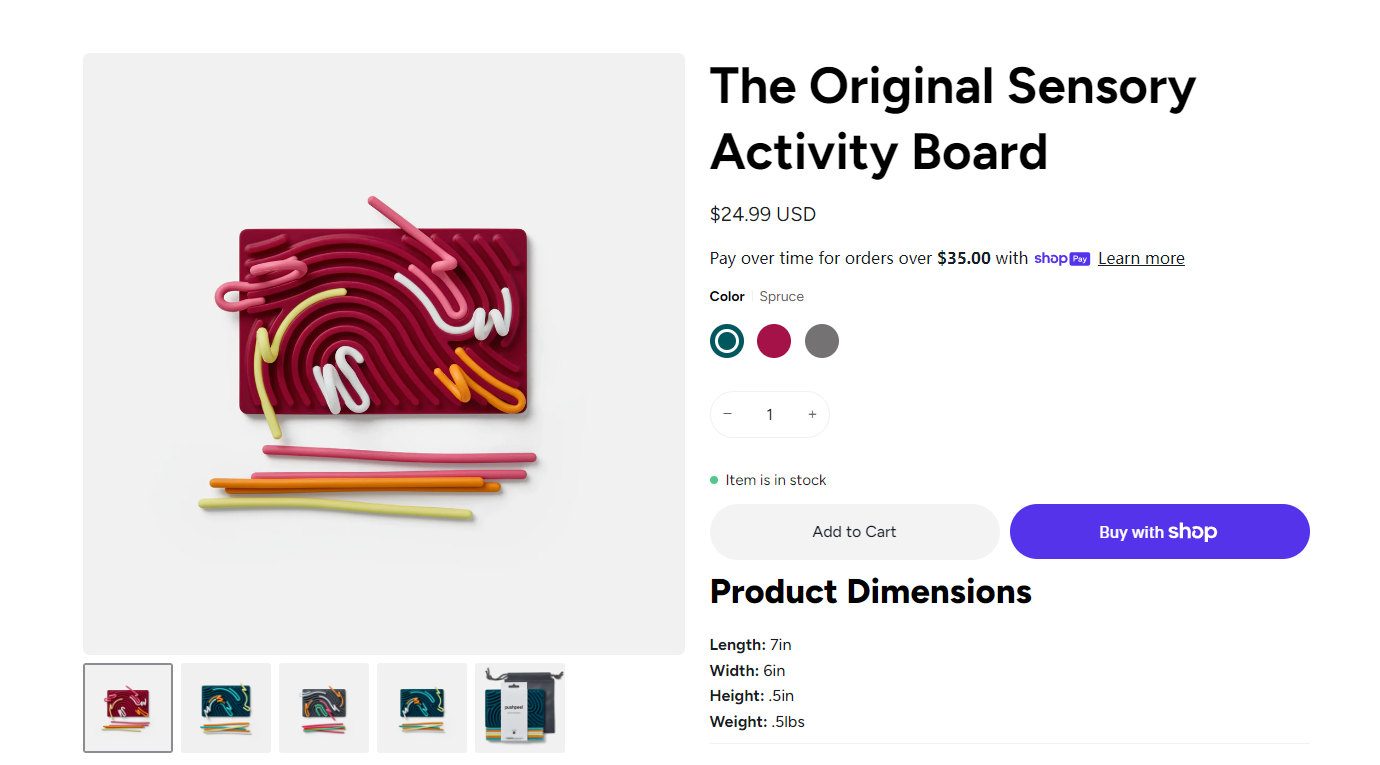Viewport: 1380px width, 765px height.
Task: Click the plus icon to increase quantity
Action: click(x=812, y=414)
